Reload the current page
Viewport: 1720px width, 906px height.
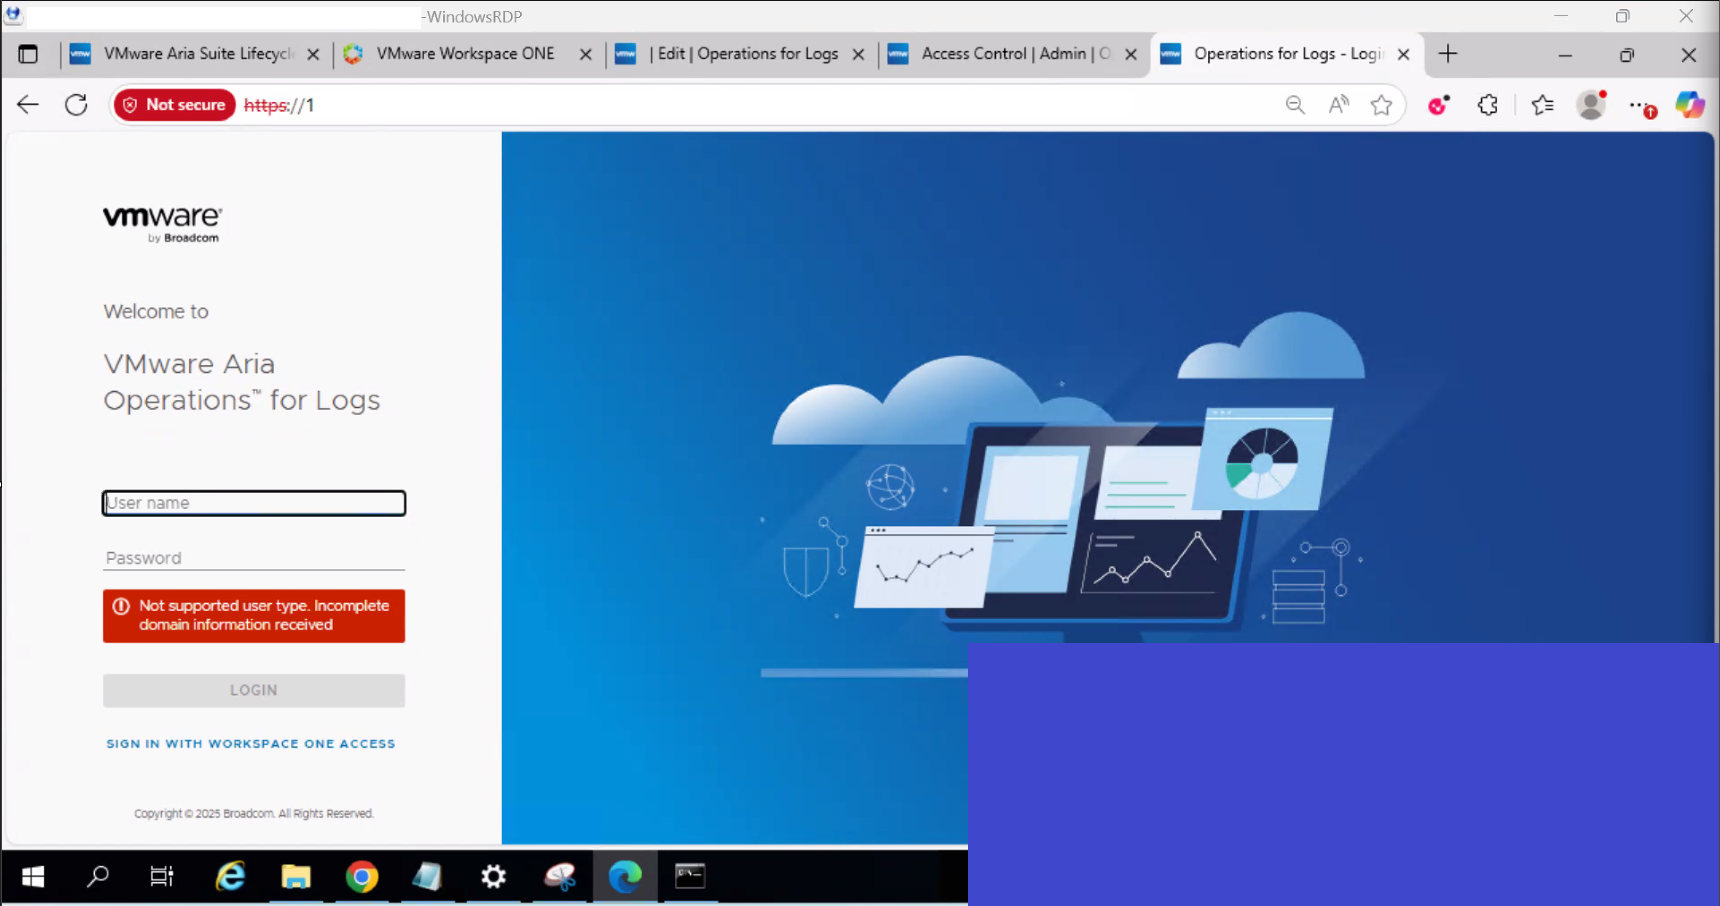click(x=76, y=105)
